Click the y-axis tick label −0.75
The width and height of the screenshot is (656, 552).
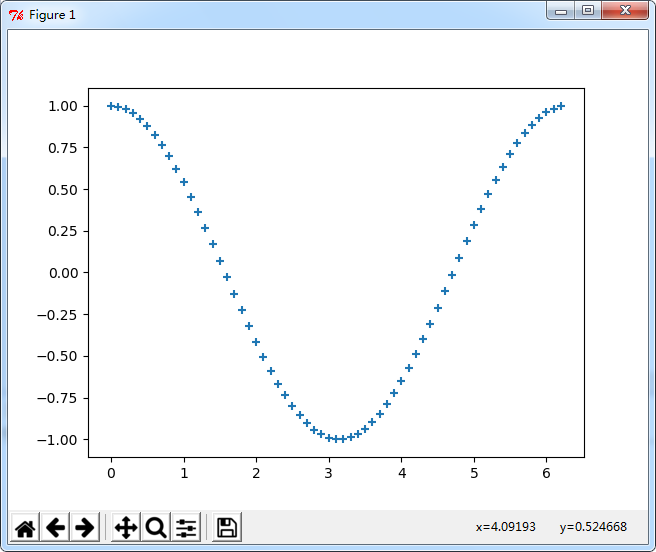pyautogui.click(x=57, y=398)
